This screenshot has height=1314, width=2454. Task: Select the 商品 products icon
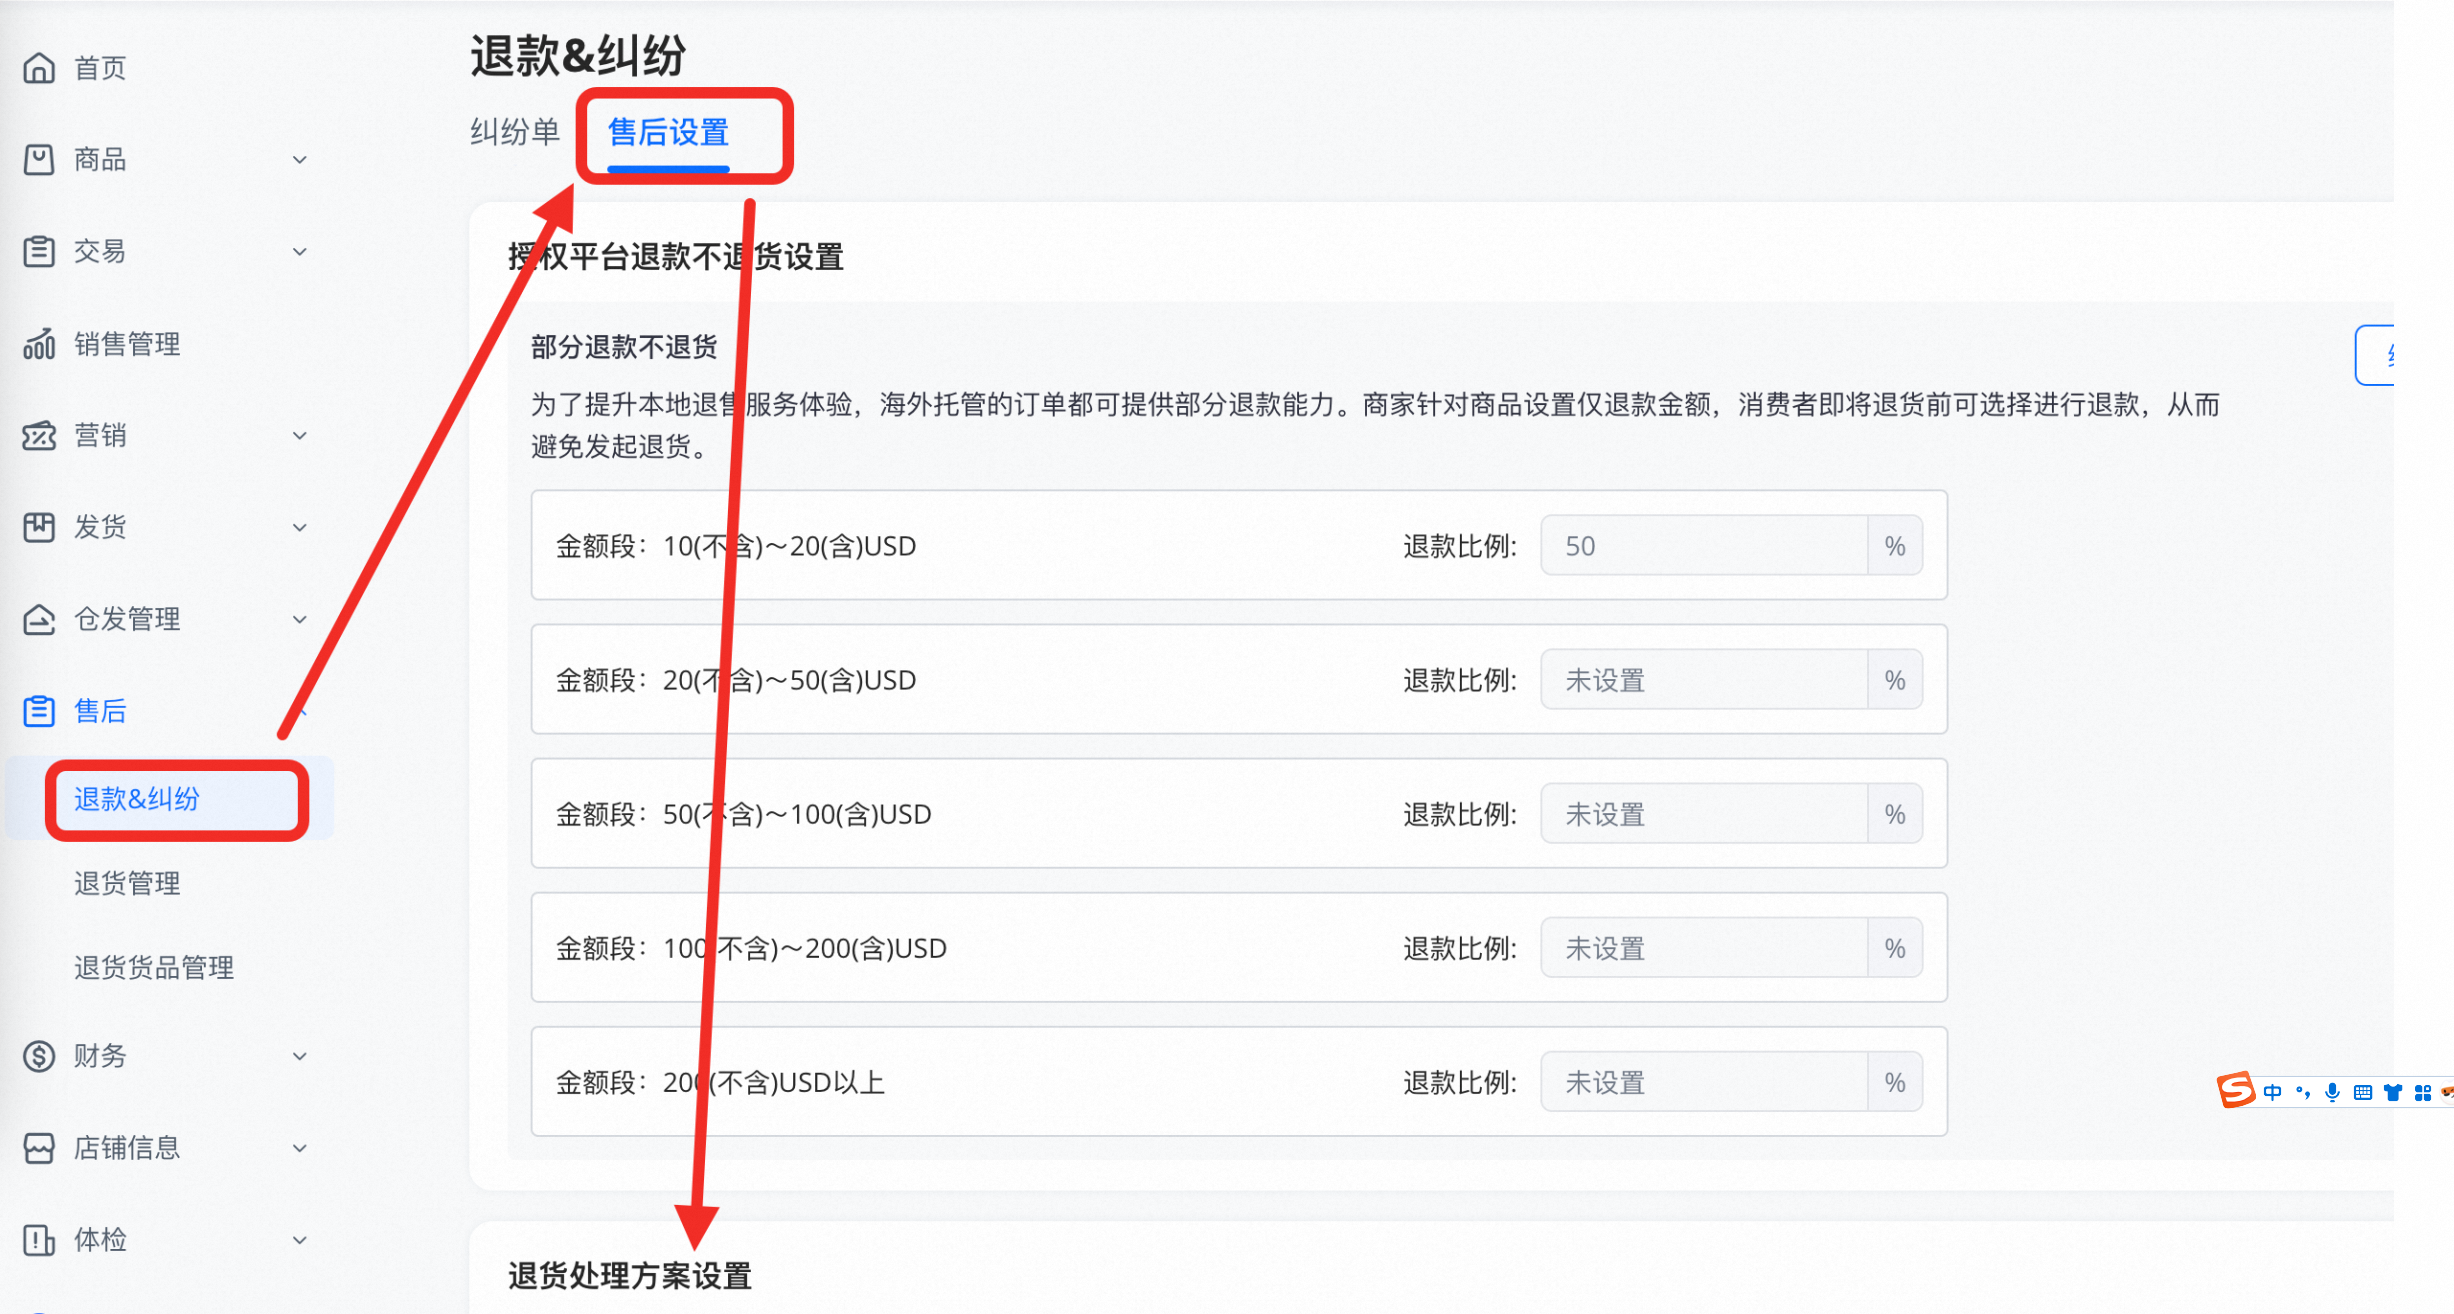(x=38, y=159)
